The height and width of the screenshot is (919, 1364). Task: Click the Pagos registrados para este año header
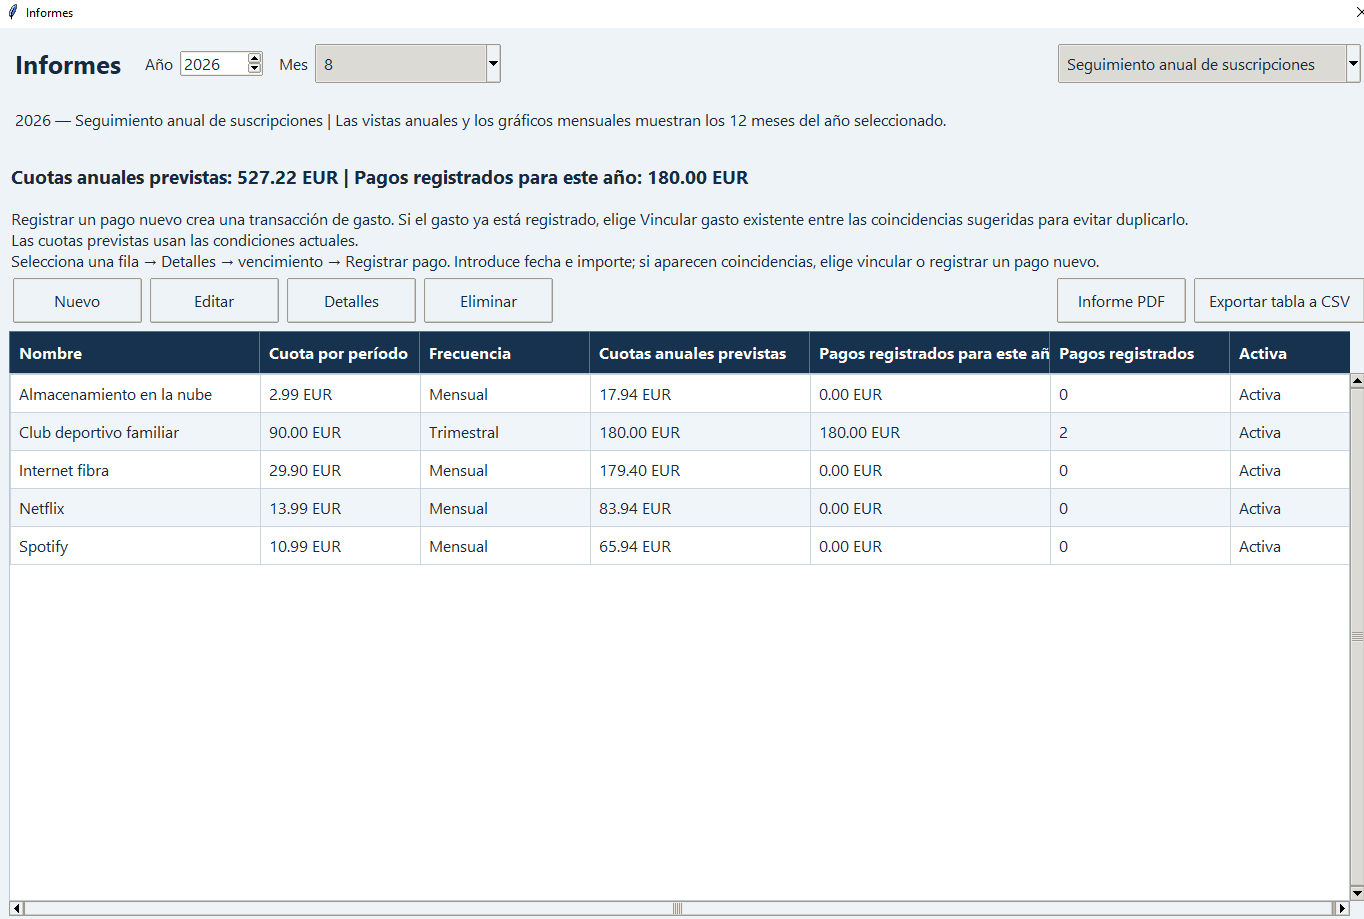tap(930, 353)
